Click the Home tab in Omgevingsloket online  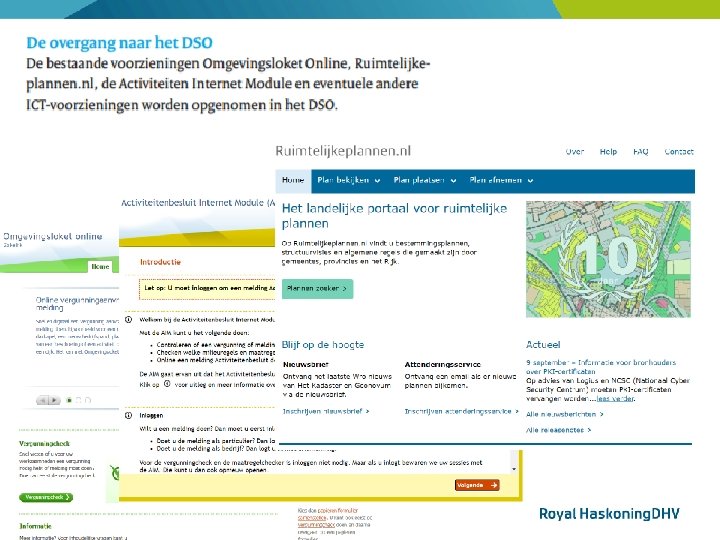(100, 267)
